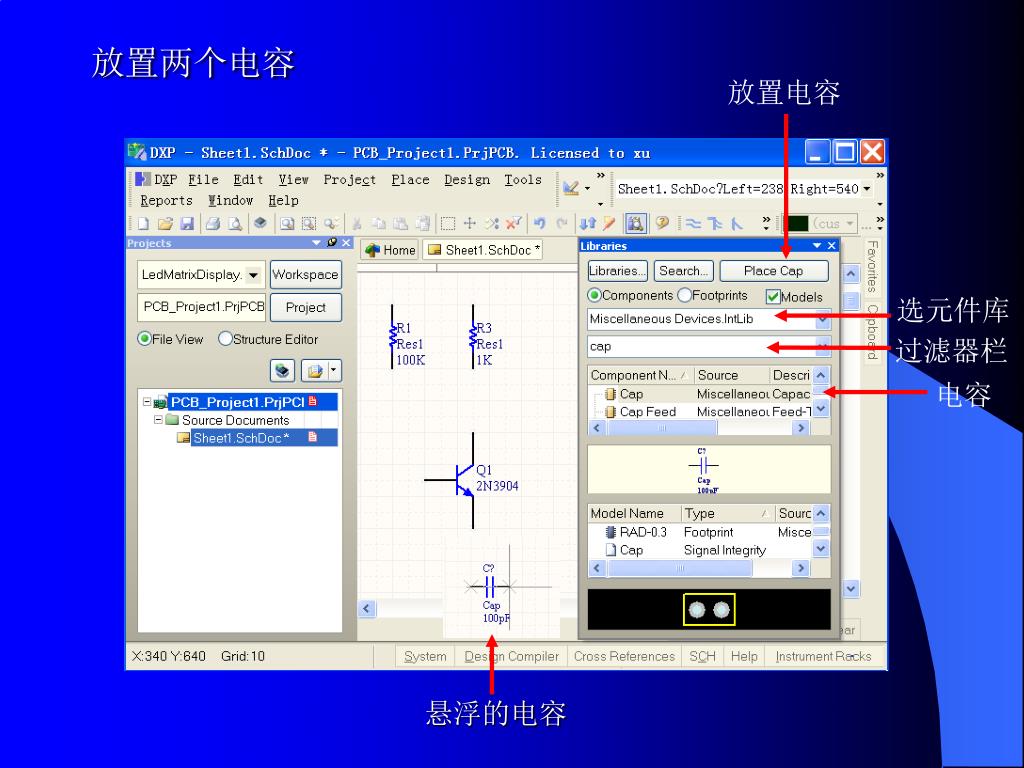Click the New document toolbar icon

pyautogui.click(x=143, y=223)
